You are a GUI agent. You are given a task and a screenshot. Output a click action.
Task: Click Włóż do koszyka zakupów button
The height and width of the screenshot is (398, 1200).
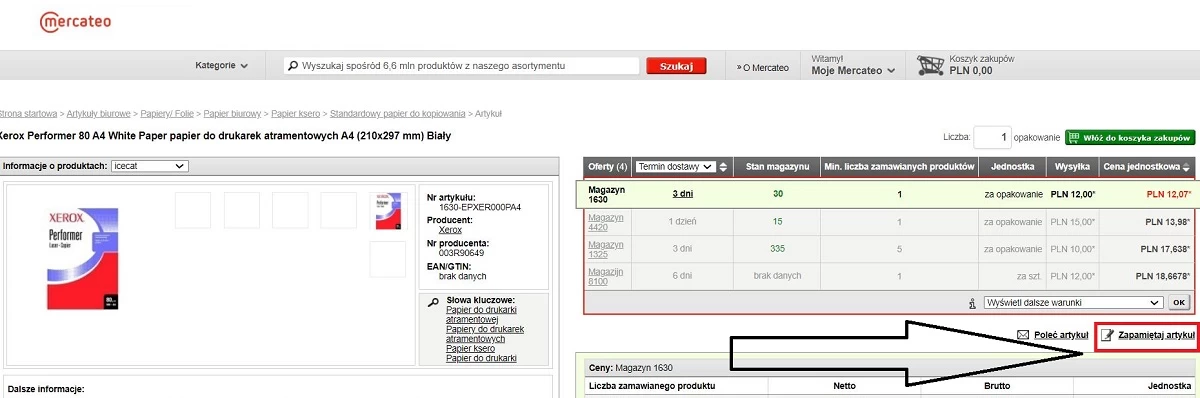click(1130, 137)
